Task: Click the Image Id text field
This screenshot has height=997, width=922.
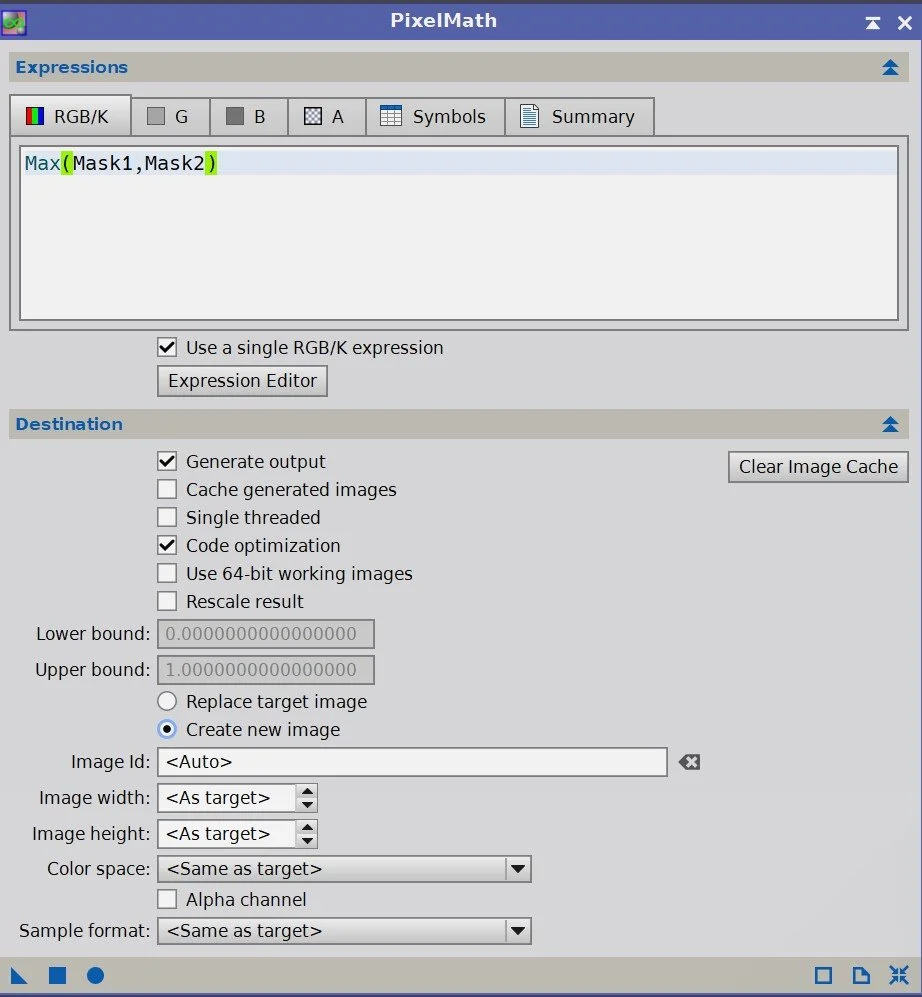Action: 412,762
